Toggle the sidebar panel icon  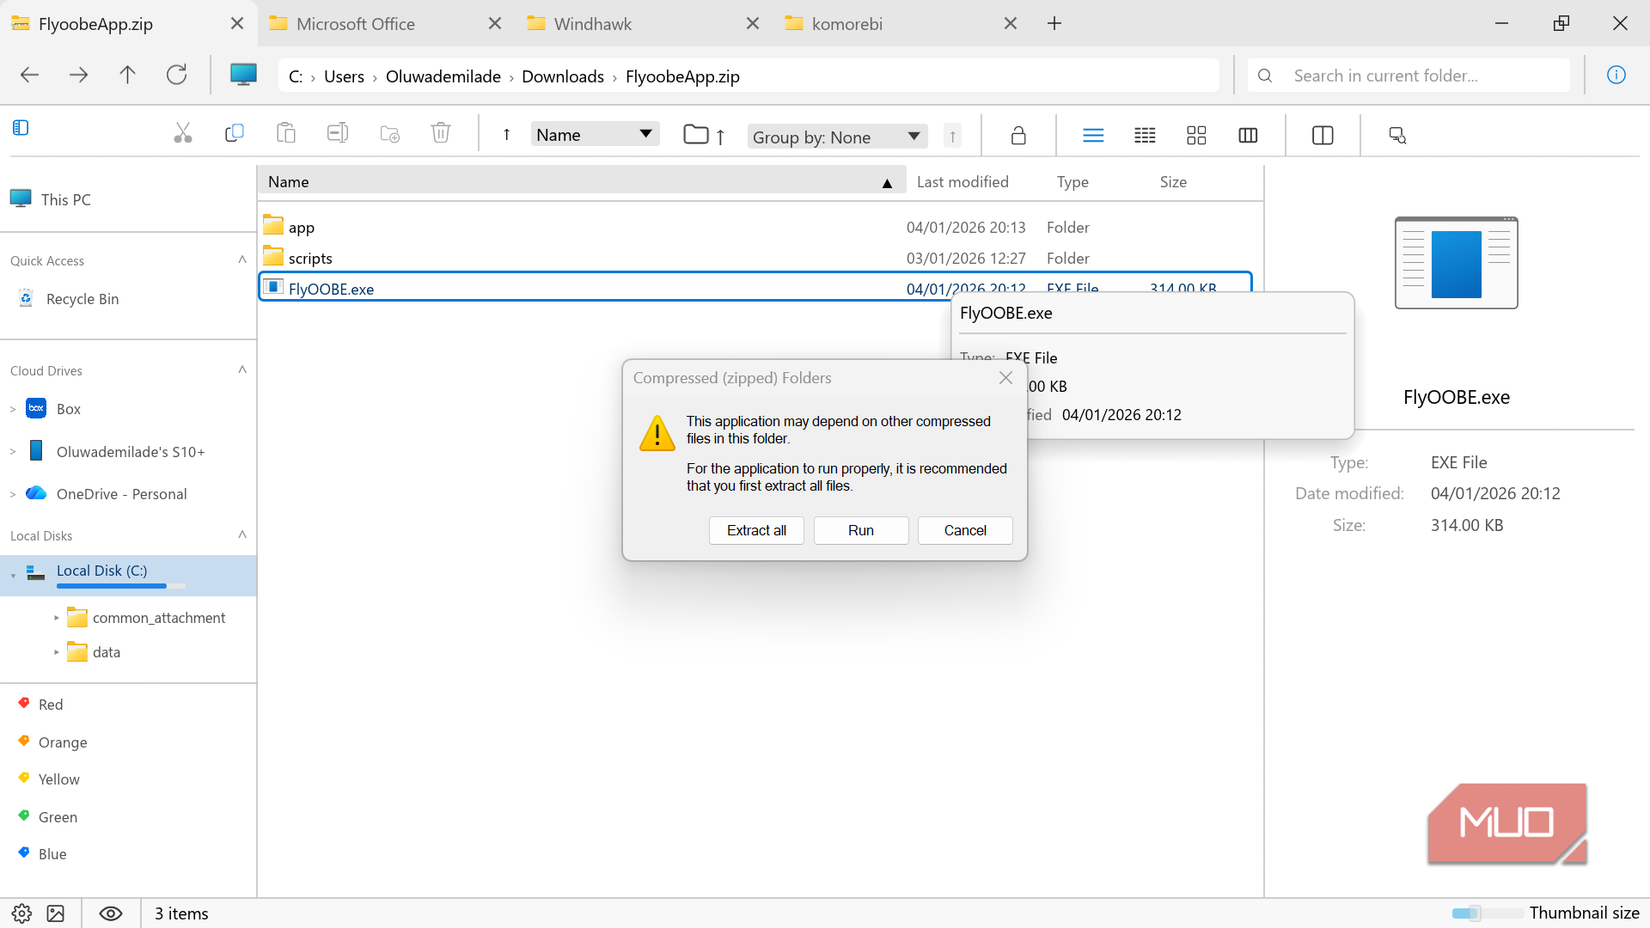[20, 128]
